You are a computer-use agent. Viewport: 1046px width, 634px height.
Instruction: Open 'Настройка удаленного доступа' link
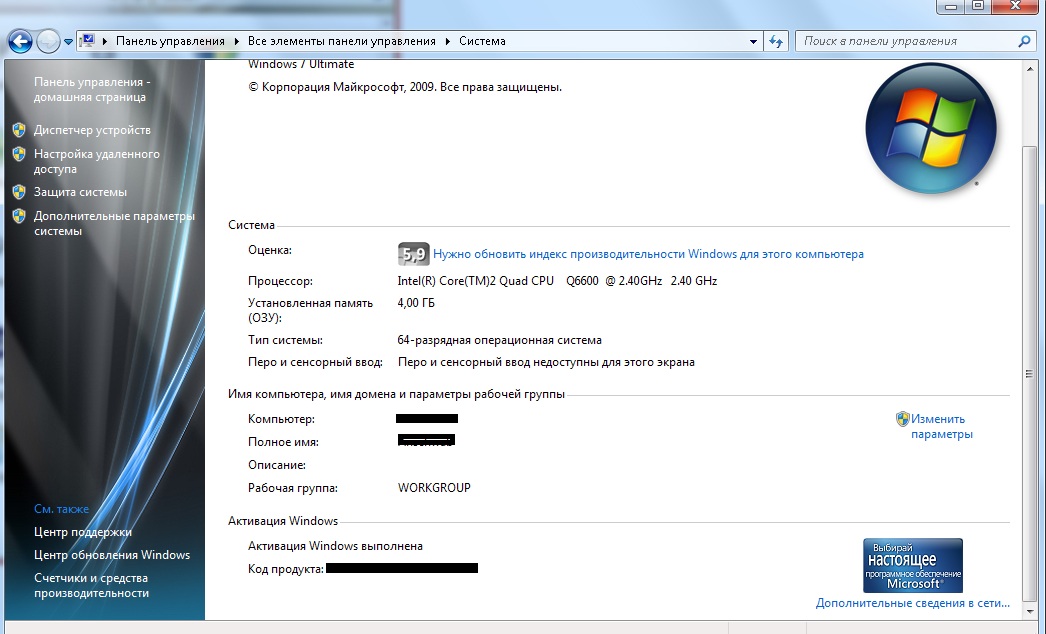click(x=97, y=162)
